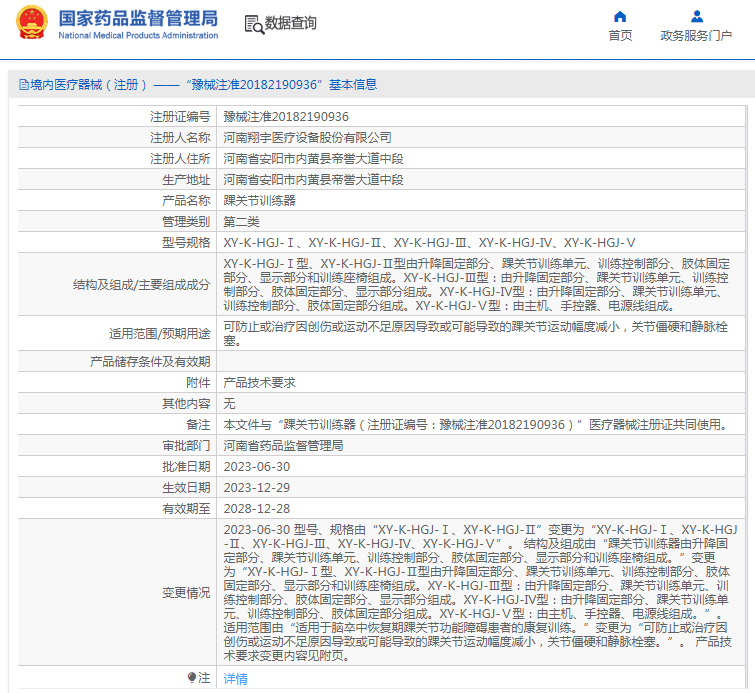755x693 pixels.
Task: Click the 附件 row label
Action: pos(198,382)
